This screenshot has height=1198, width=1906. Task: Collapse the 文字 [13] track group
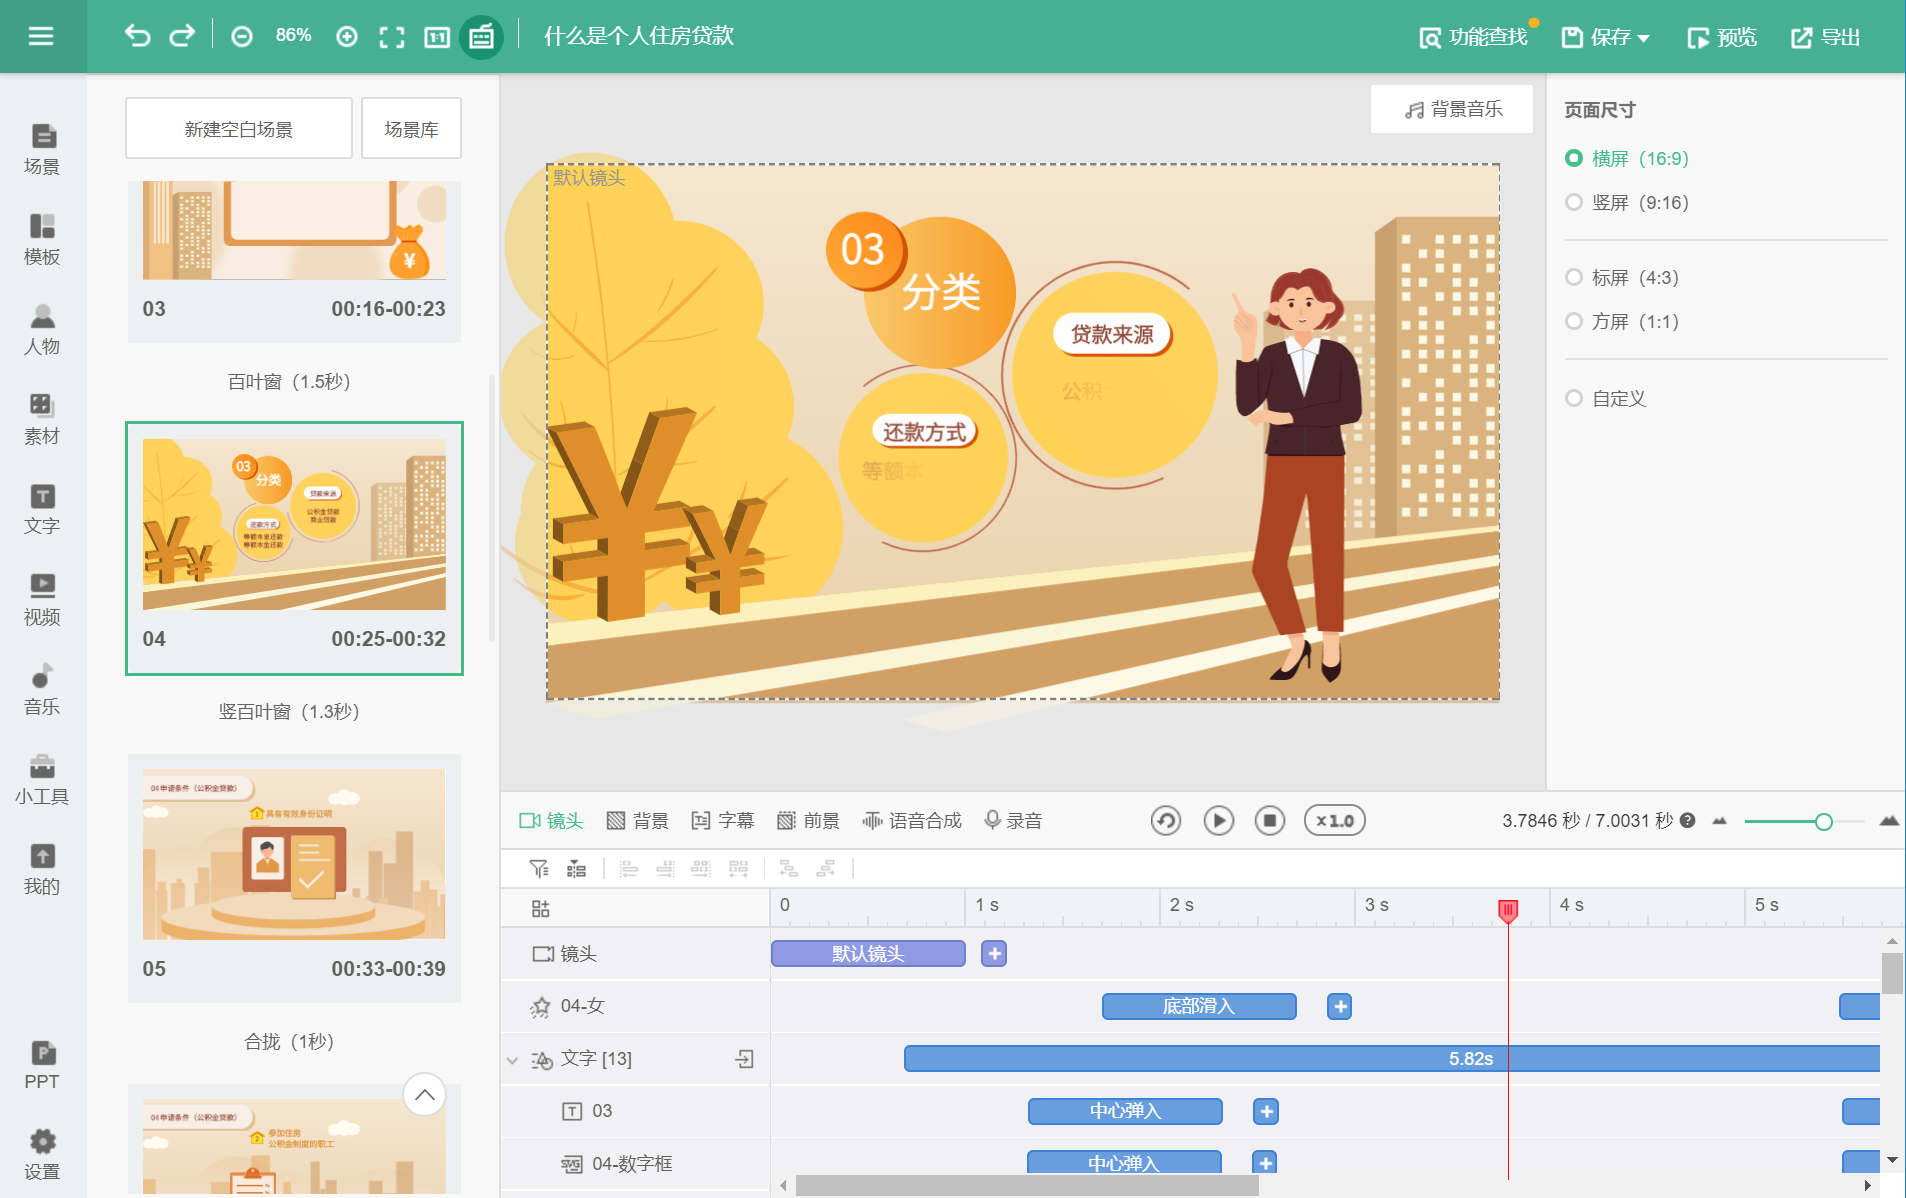[513, 1060]
